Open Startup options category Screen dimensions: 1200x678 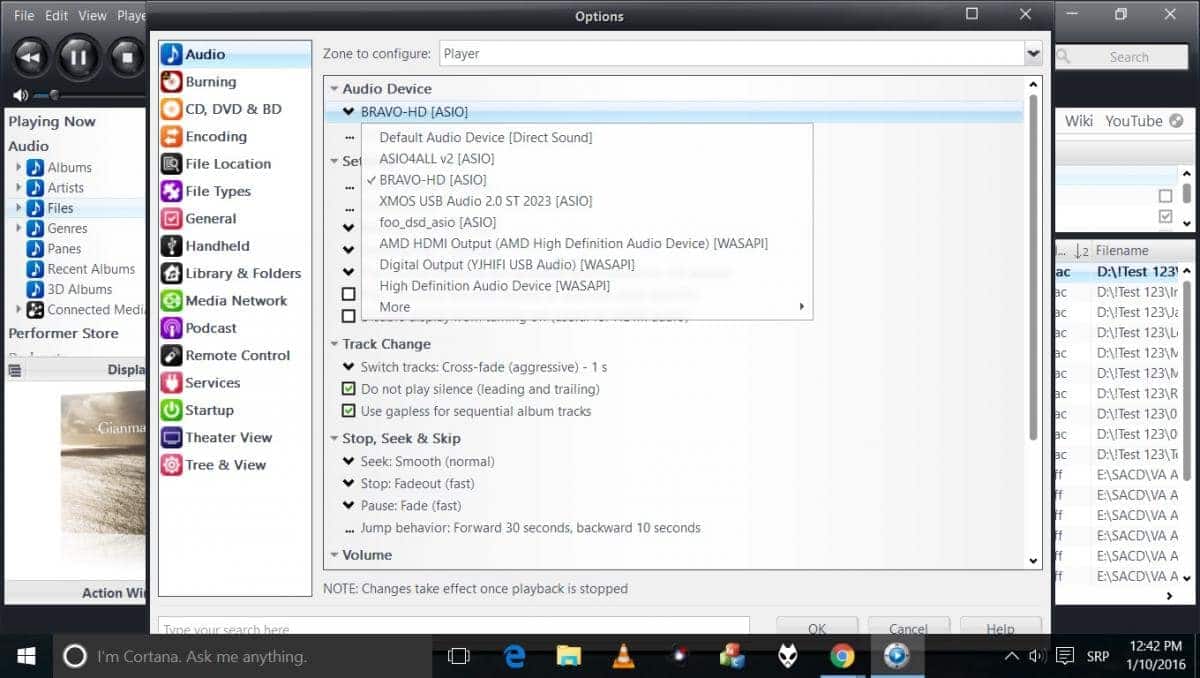(235, 410)
